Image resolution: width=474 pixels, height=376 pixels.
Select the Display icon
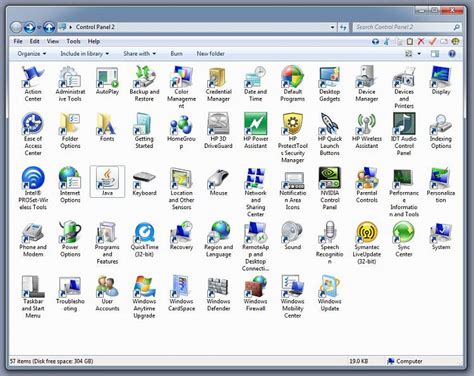tap(441, 81)
